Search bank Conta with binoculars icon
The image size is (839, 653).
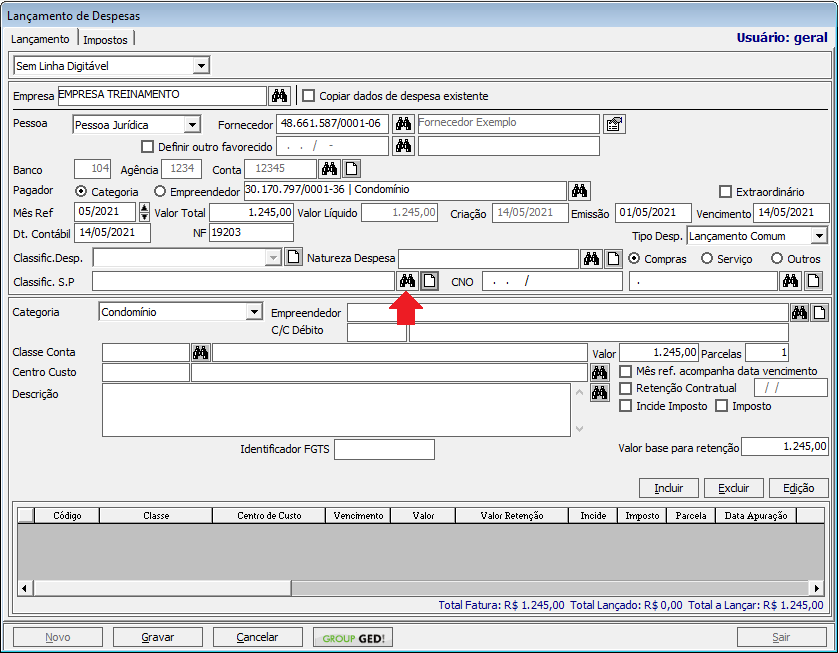pos(329,169)
